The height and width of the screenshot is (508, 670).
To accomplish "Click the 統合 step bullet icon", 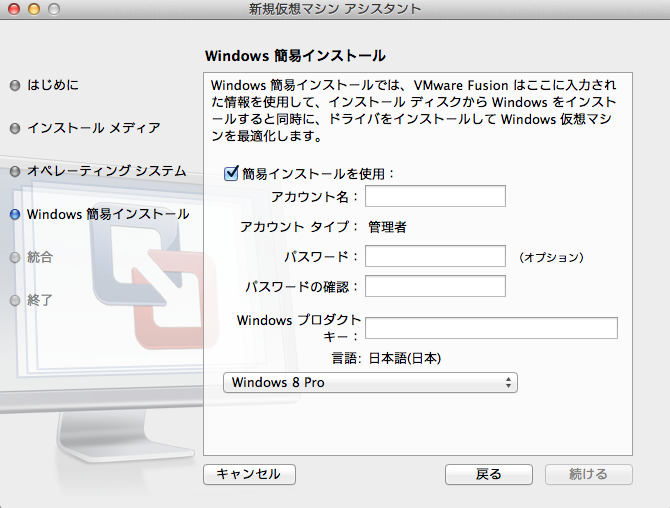I will pyautogui.click(x=15, y=258).
